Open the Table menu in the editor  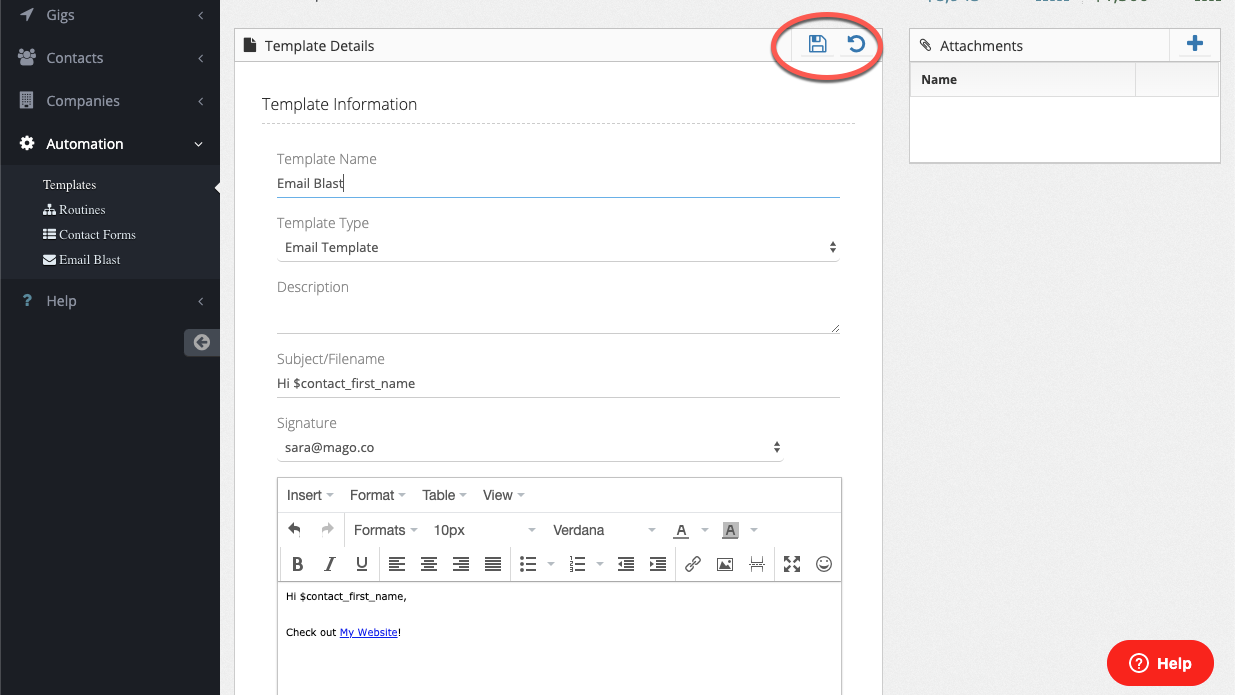pyautogui.click(x=444, y=495)
